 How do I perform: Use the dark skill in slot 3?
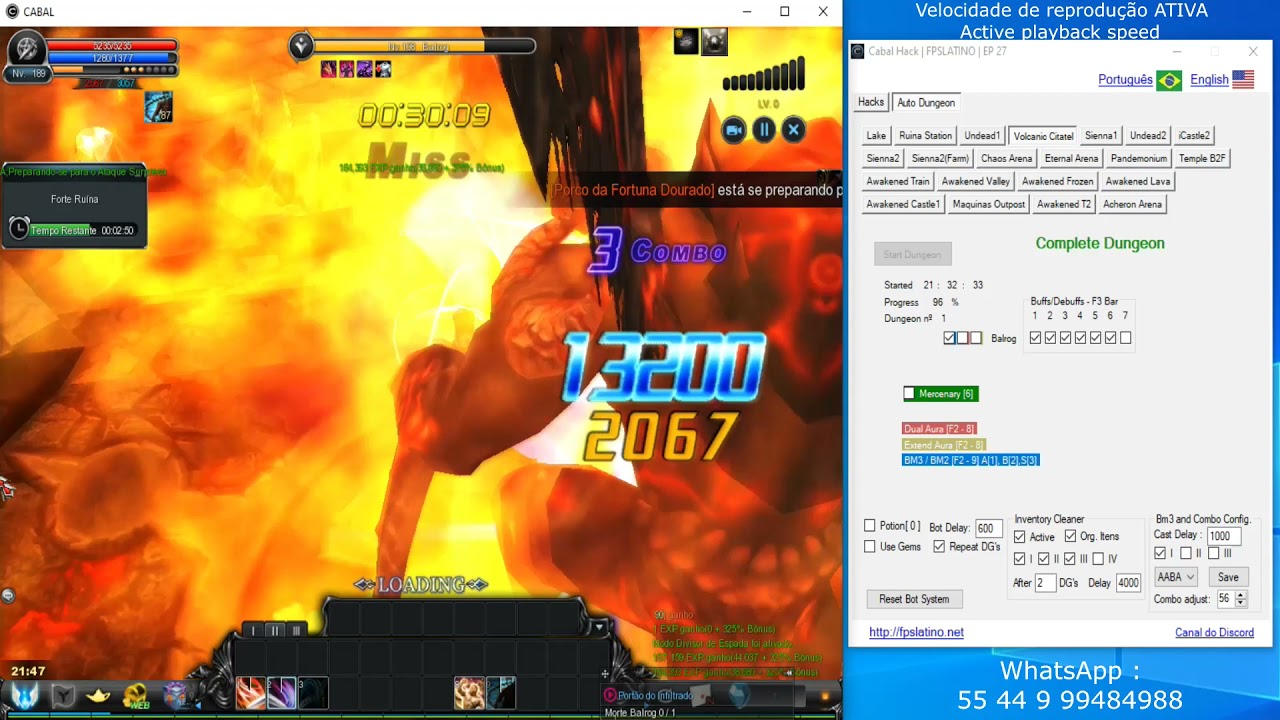[x=312, y=693]
